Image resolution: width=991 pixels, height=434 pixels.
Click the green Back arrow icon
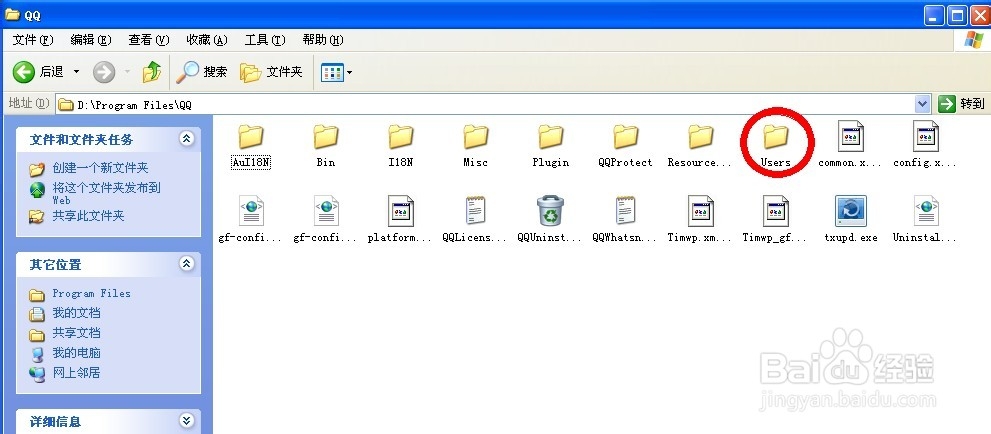[x=24, y=72]
